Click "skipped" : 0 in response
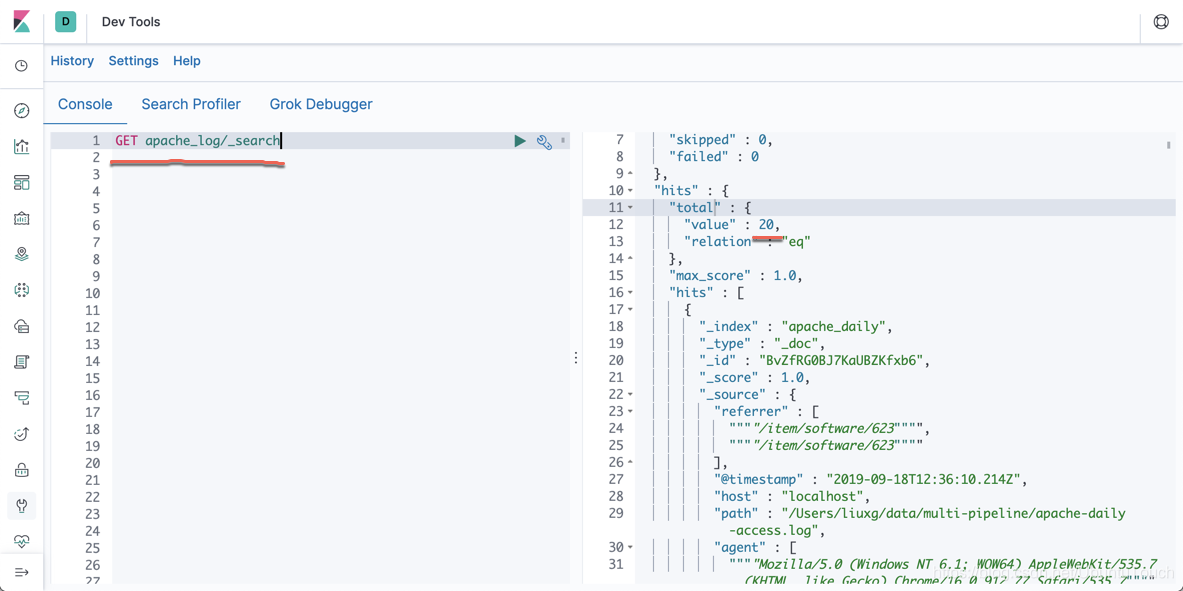 721,140
